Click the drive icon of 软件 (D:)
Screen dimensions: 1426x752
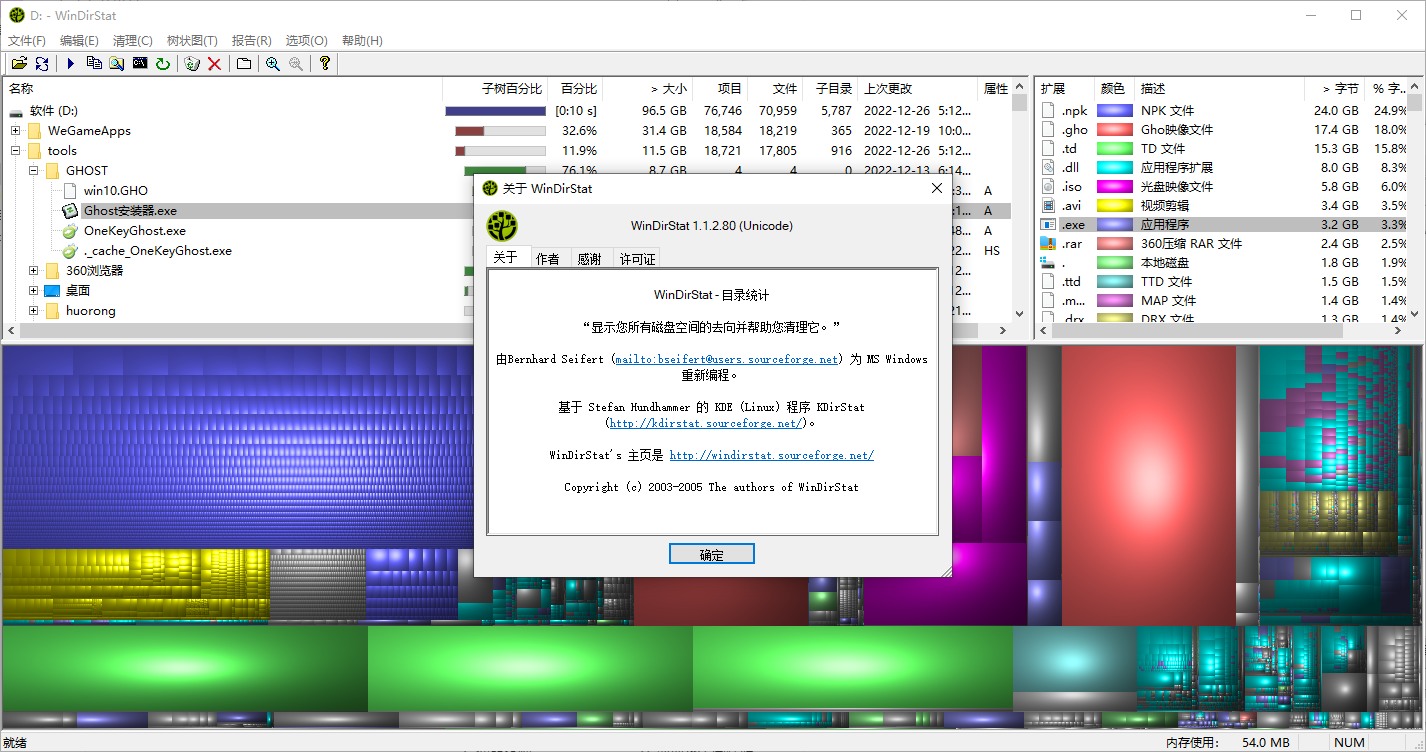tap(17, 111)
